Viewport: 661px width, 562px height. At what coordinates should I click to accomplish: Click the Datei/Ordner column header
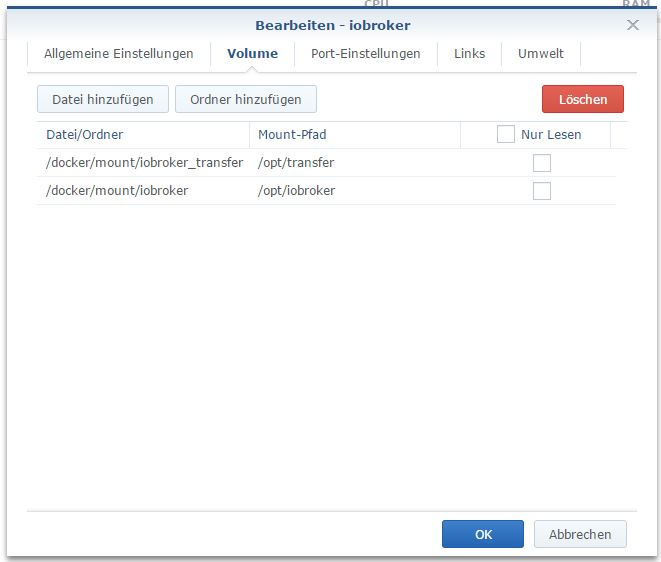143,135
